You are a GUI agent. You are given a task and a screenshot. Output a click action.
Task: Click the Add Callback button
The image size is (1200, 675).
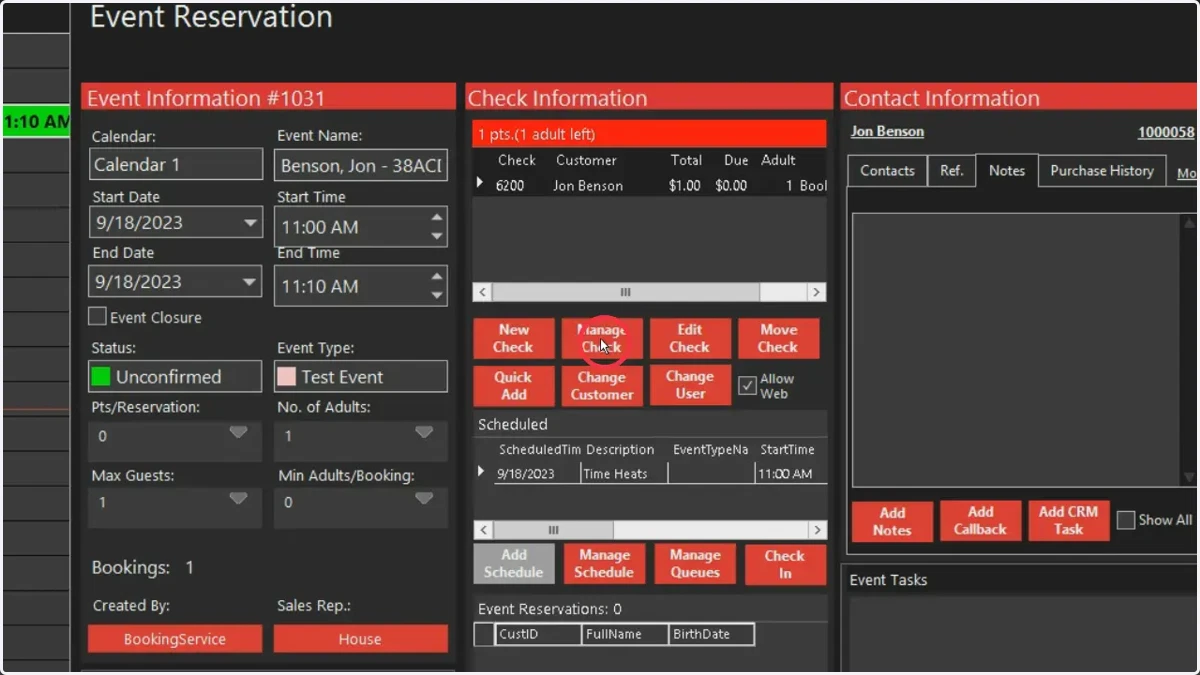click(980, 521)
